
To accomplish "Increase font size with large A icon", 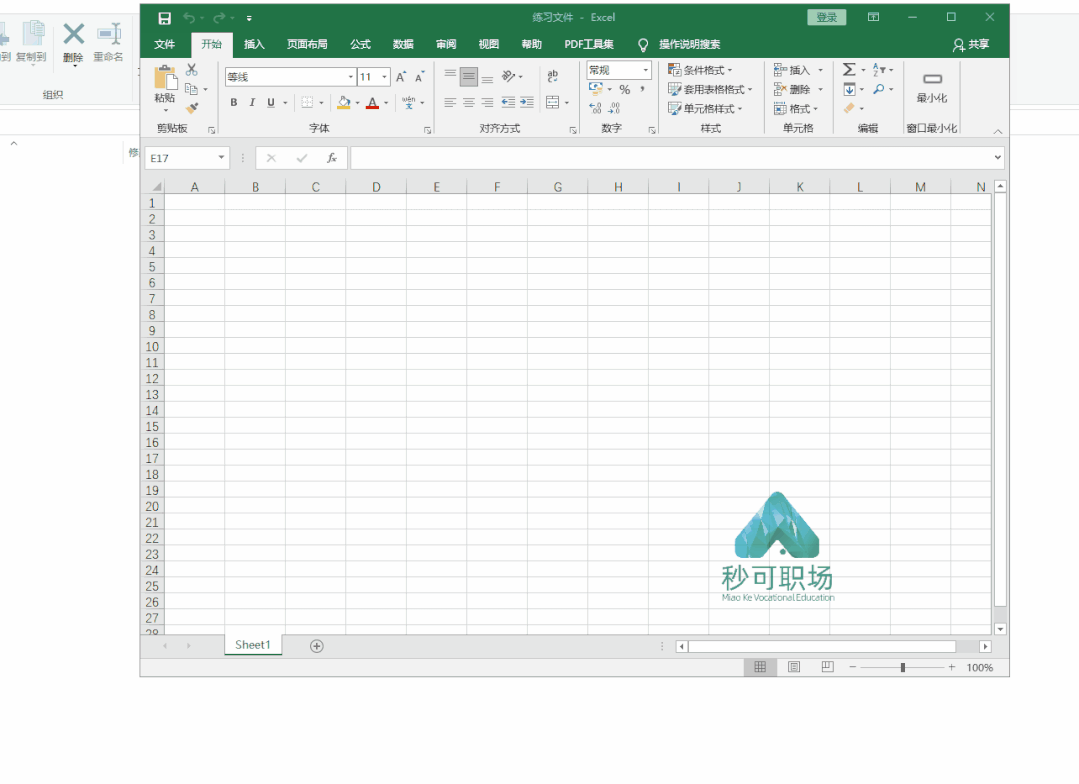I will [400, 77].
